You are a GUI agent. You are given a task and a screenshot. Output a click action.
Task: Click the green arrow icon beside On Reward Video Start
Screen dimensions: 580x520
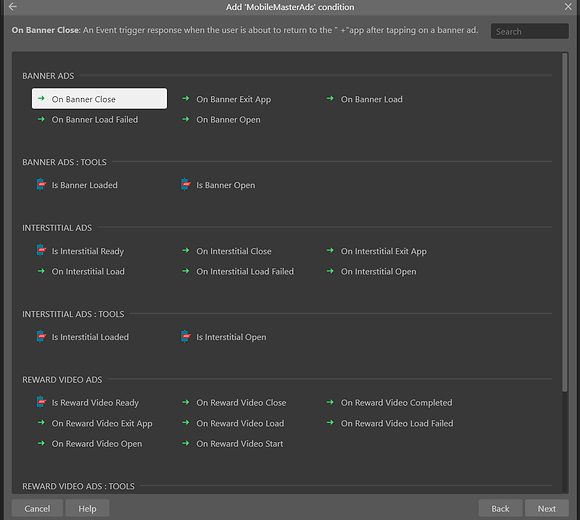[x=186, y=443]
